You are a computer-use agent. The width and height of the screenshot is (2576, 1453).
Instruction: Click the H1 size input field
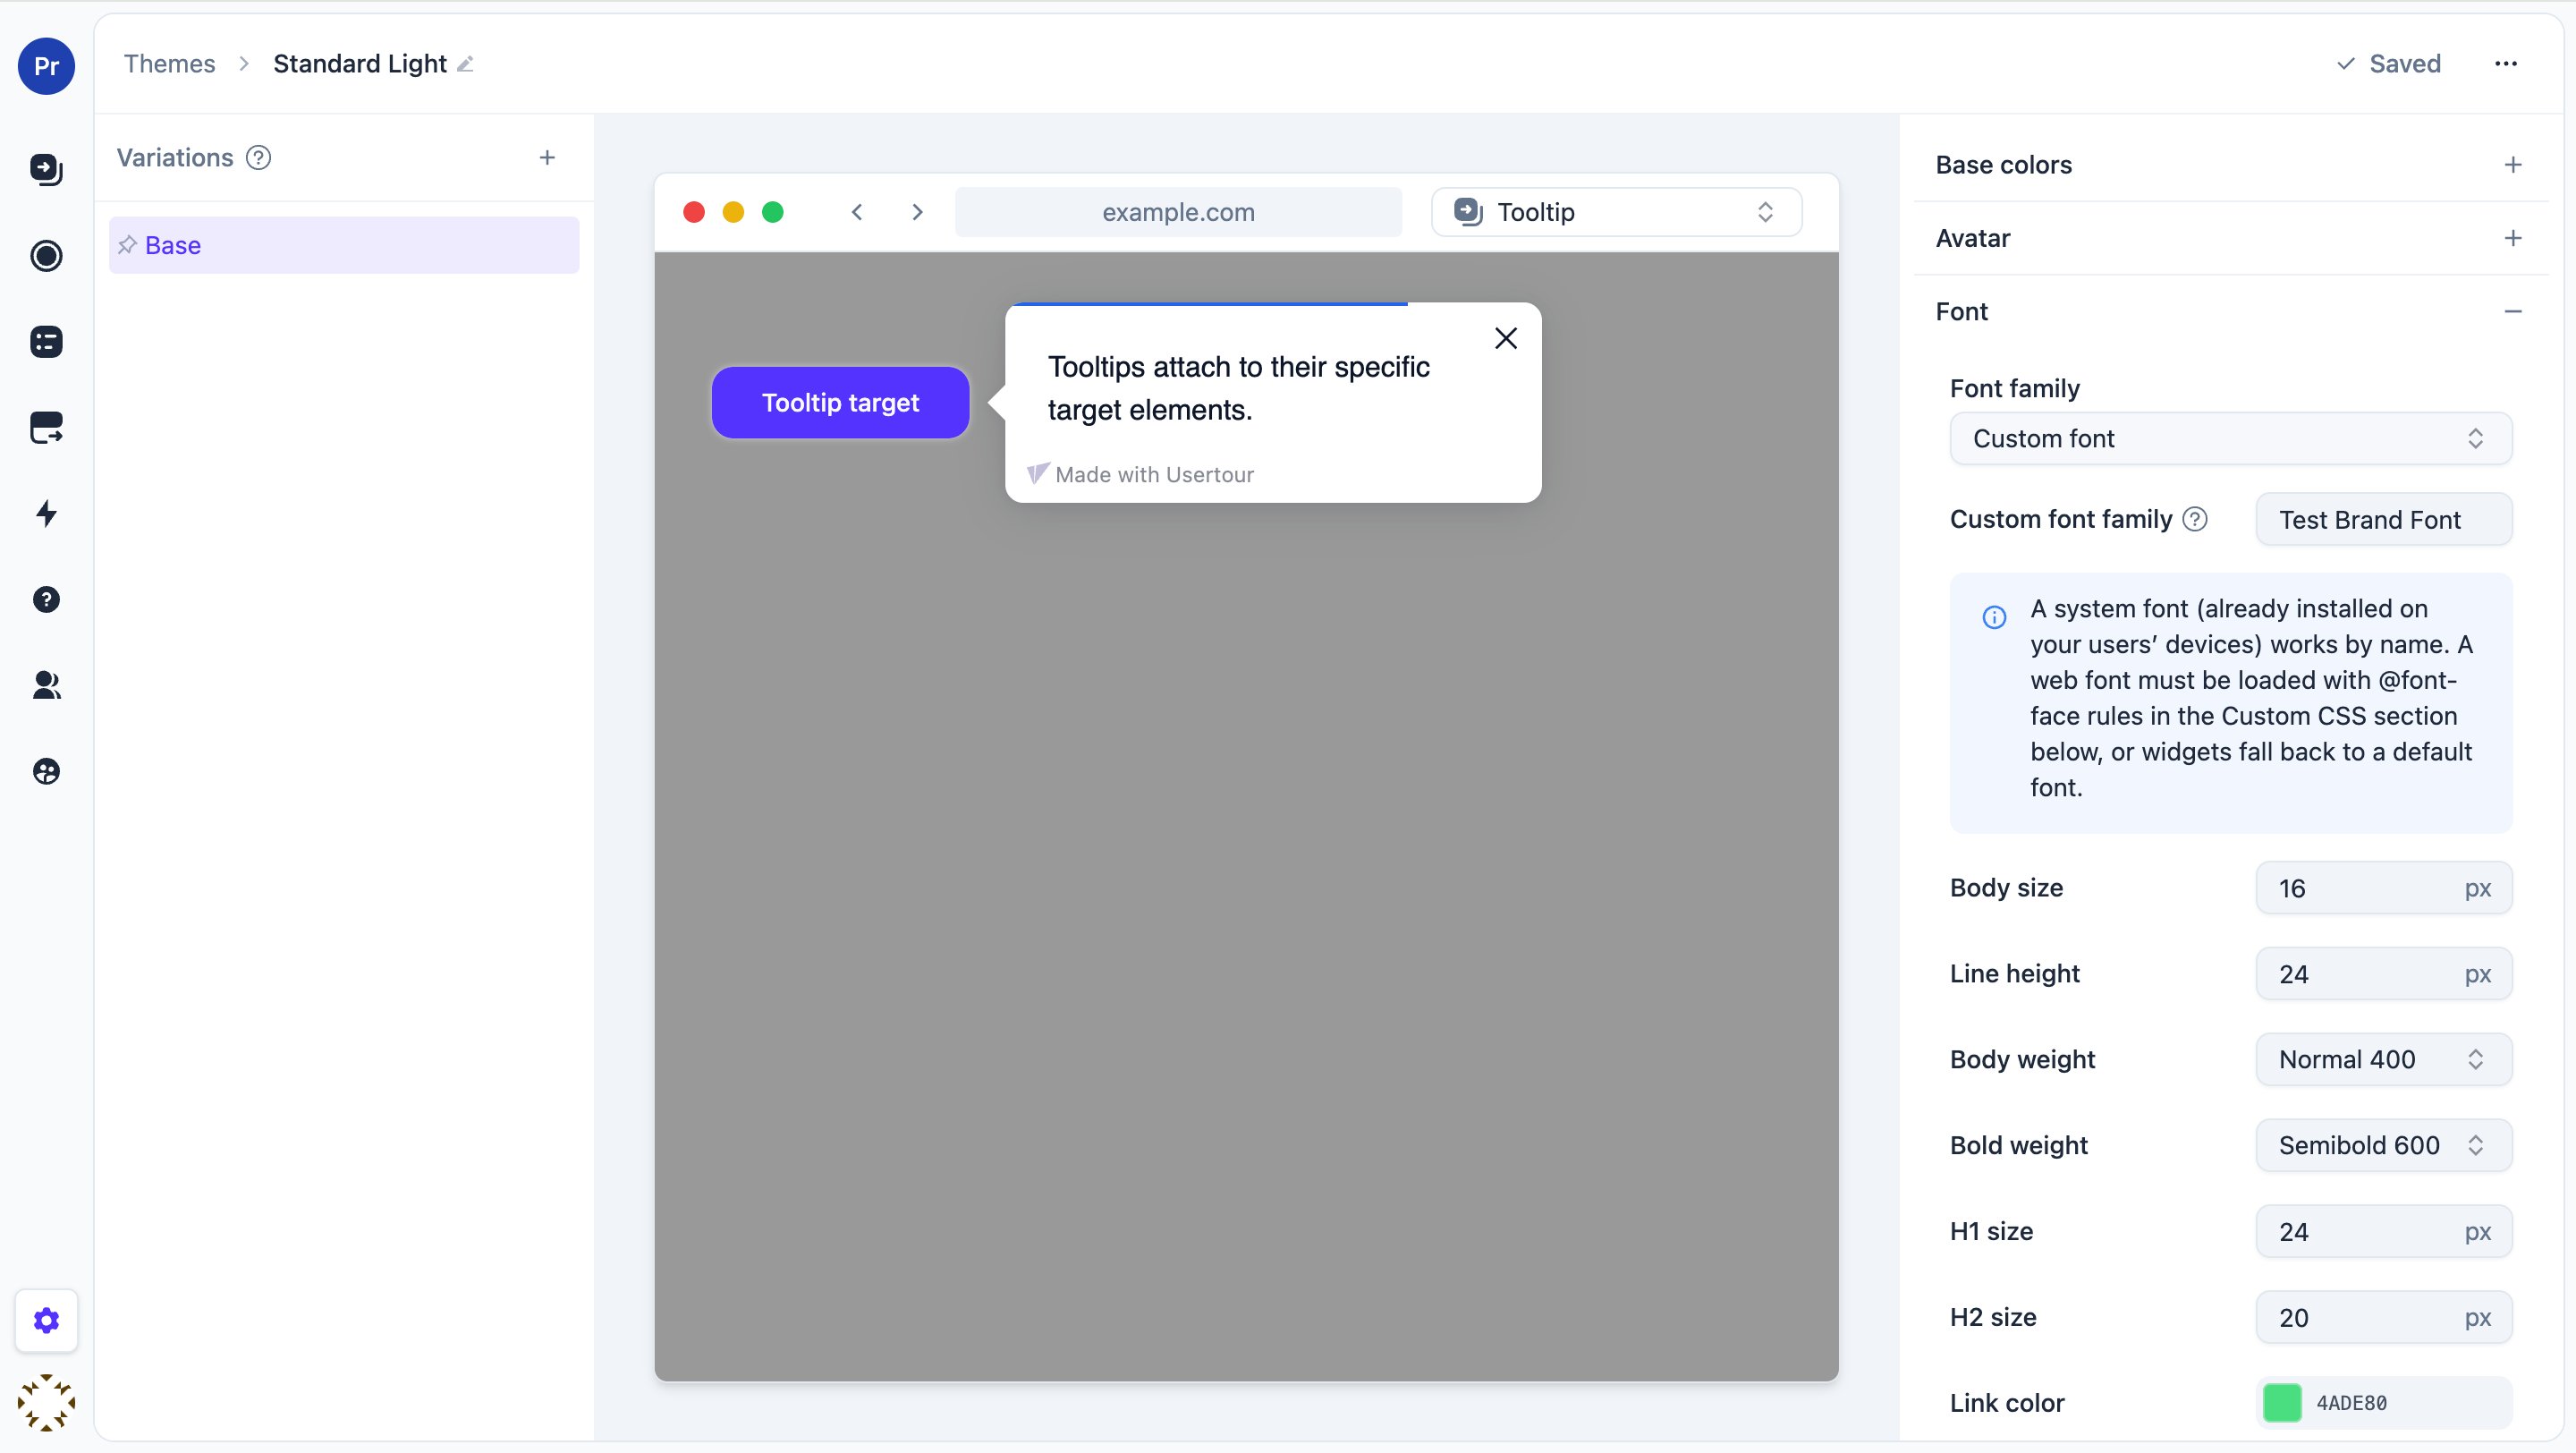(2384, 1231)
